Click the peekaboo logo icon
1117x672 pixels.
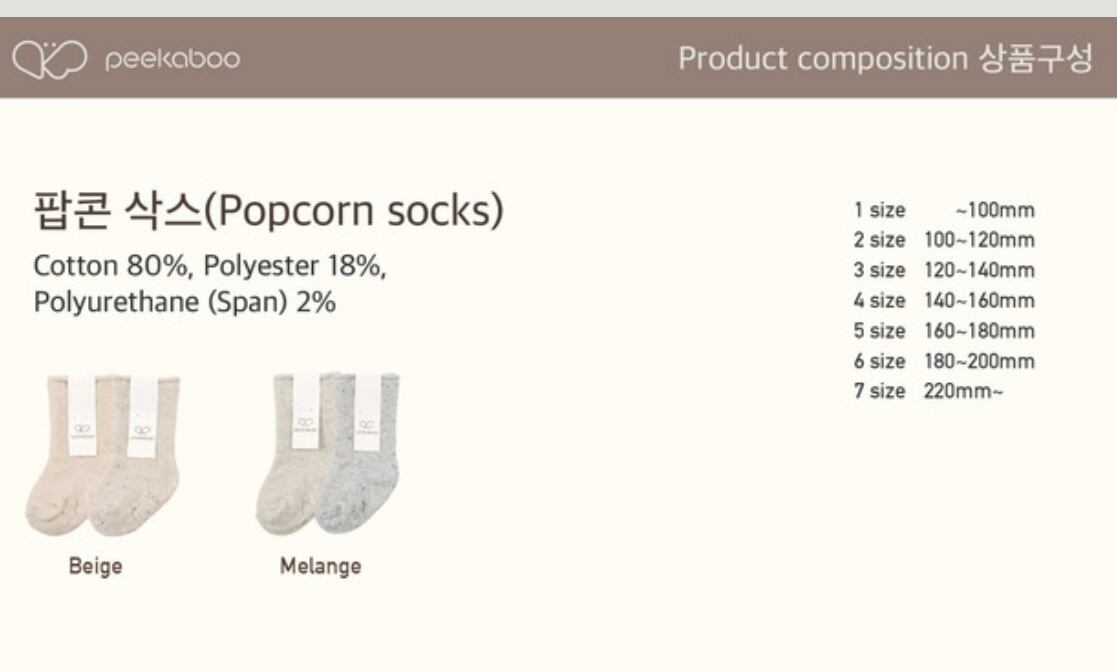coord(51,58)
